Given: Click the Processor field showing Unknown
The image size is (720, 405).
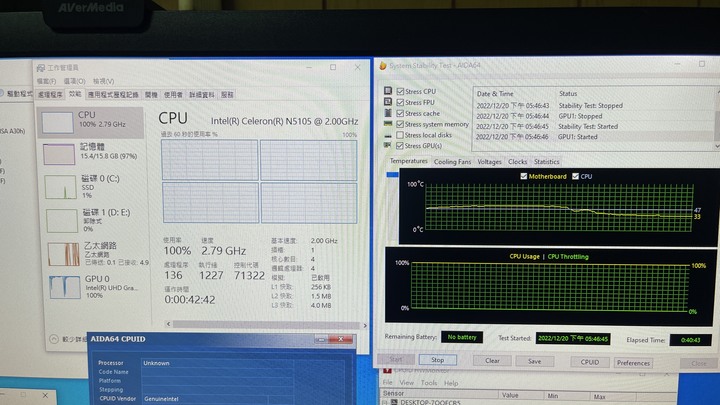Looking at the screenshot, I should tap(217, 363).
